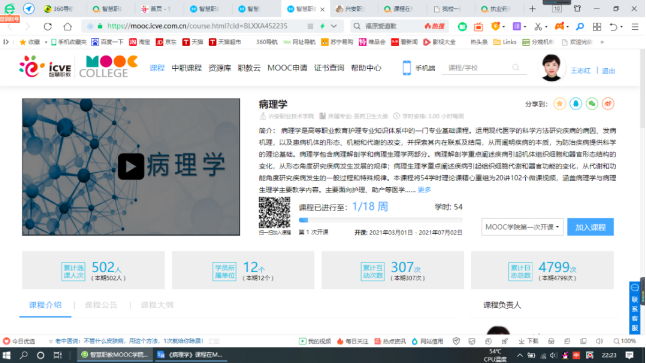Share course via the QQ icon
Image resolution: width=646 pixels, height=363 pixels.
pyautogui.click(x=576, y=104)
